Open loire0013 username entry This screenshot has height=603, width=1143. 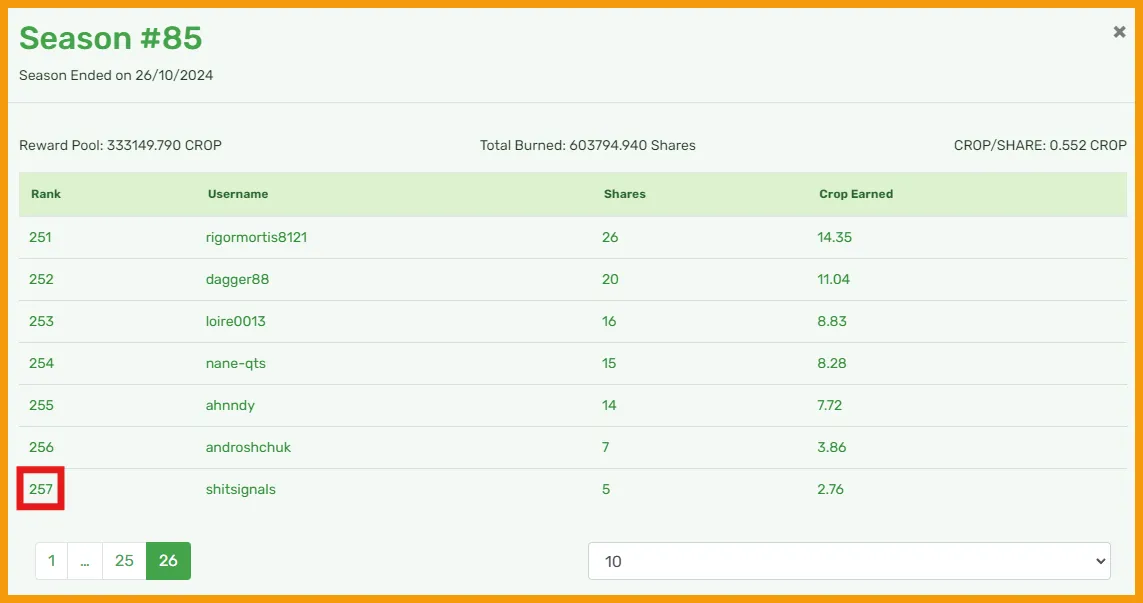(235, 322)
